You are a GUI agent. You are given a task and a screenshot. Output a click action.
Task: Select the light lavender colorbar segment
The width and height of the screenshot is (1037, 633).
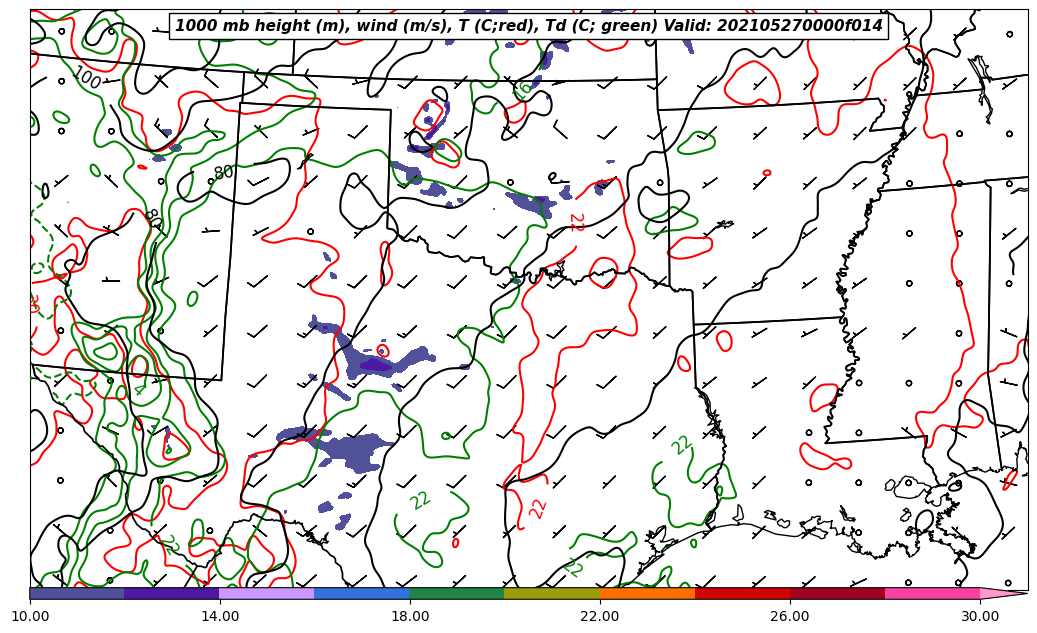click(x=267, y=593)
